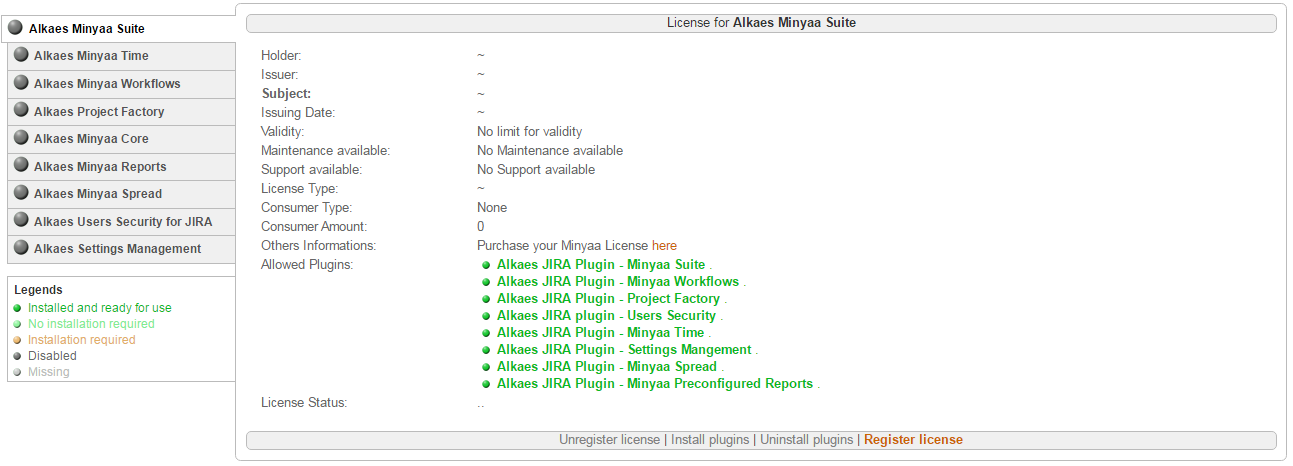Click the gray status ball for Alkaes Minyaa Time
This screenshot has height=466, width=1293.
click(x=21, y=56)
